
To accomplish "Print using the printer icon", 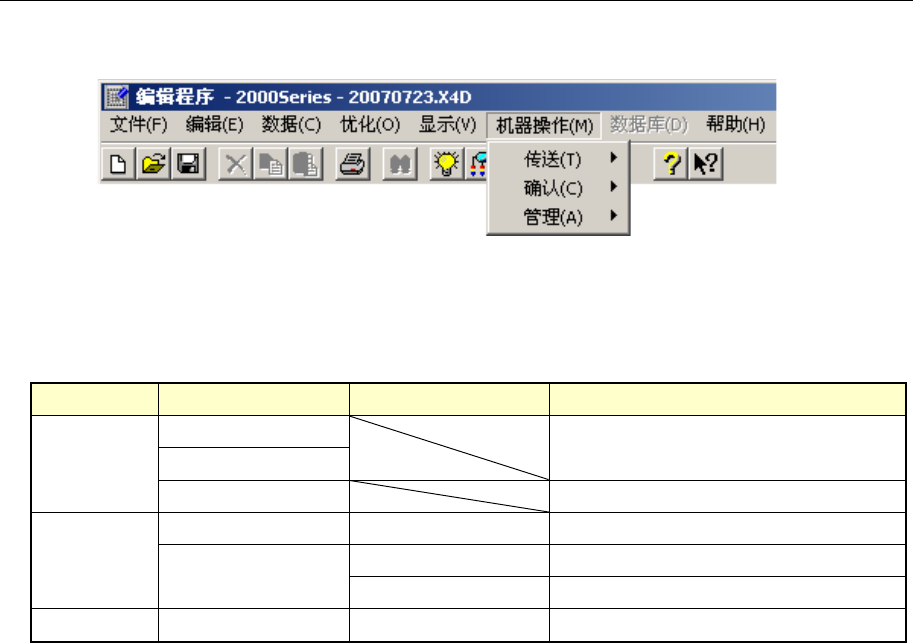I will [x=353, y=164].
